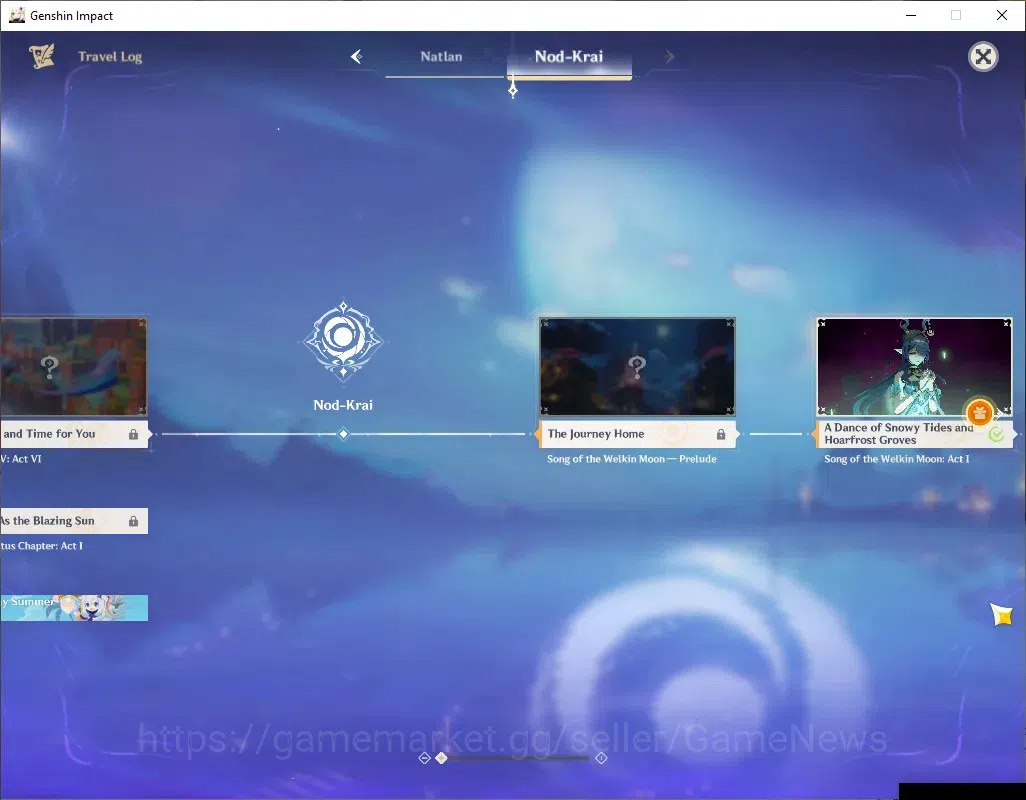Click the Genshin Impact window icon
The width and height of the screenshot is (1026, 800).
coord(17,15)
